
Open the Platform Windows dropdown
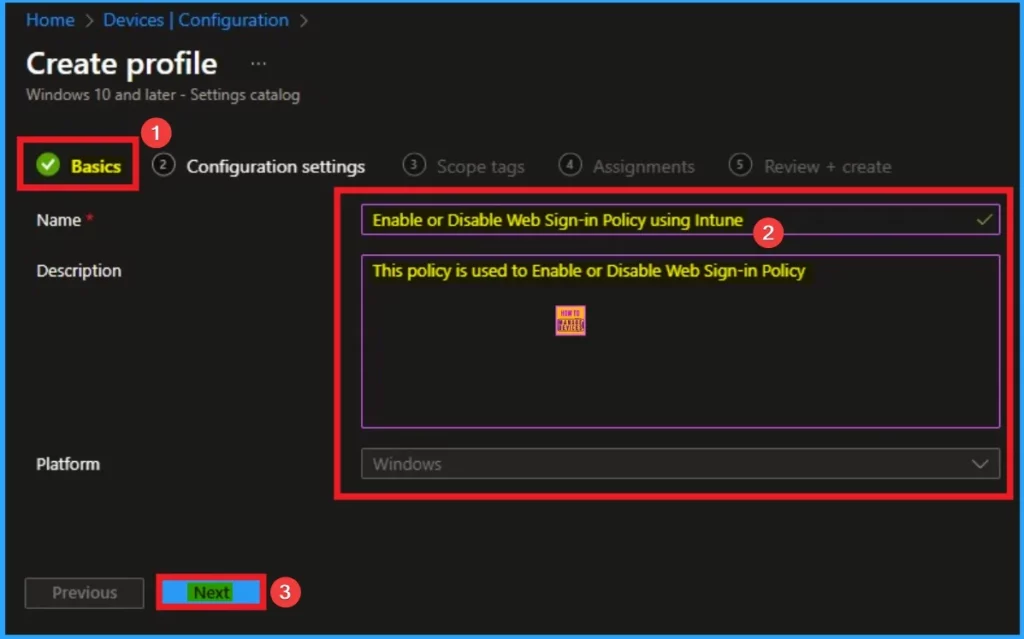click(x=680, y=464)
